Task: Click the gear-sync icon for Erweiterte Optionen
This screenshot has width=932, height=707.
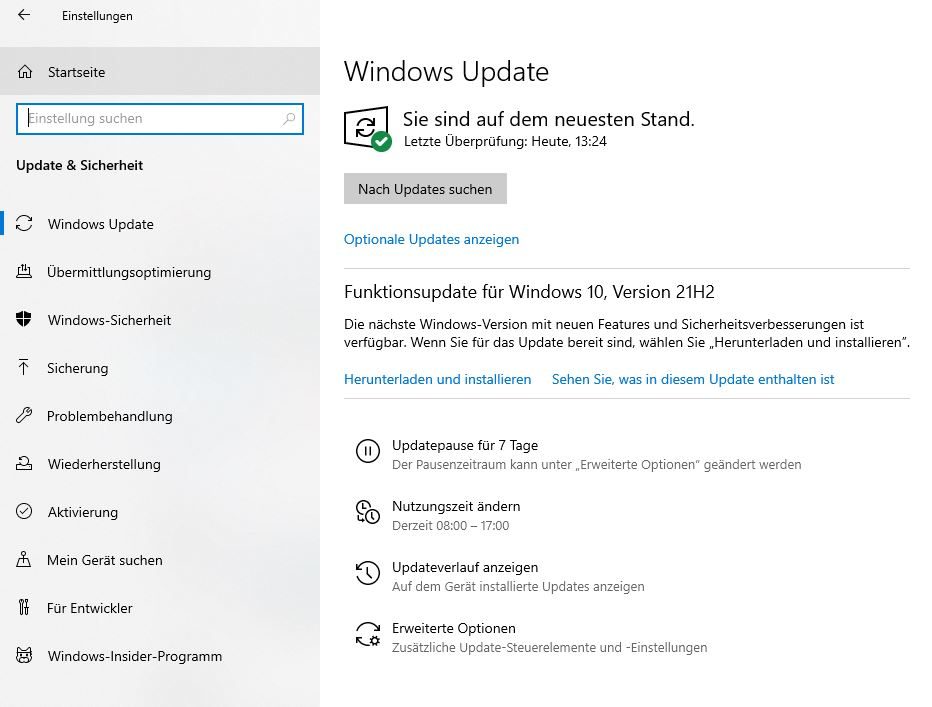Action: [367, 634]
